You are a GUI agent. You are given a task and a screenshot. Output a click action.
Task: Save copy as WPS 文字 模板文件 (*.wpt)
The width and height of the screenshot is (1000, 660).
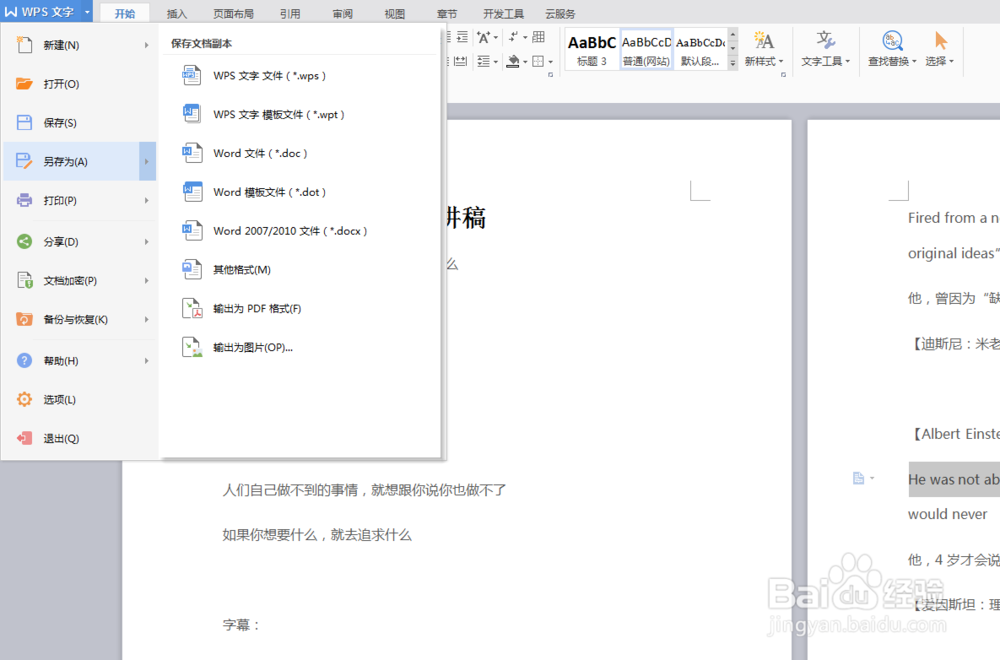click(300, 114)
